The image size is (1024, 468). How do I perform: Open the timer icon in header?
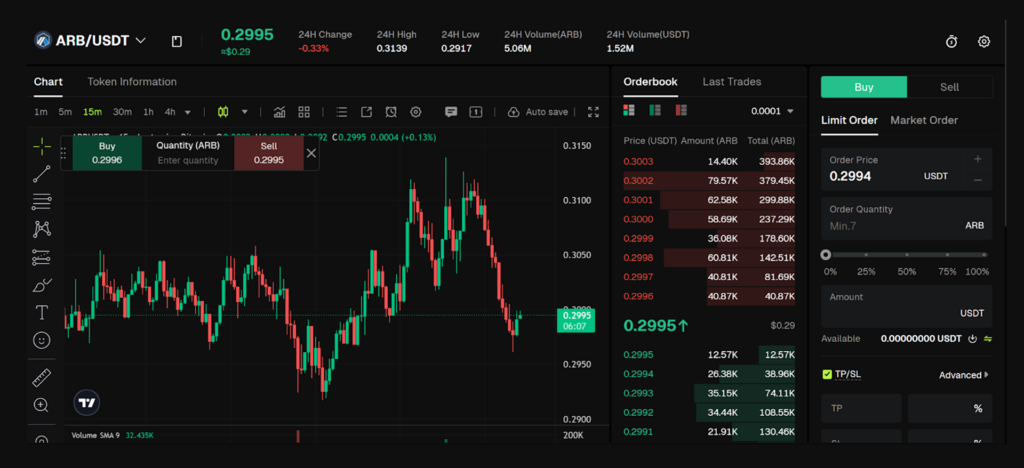952,42
